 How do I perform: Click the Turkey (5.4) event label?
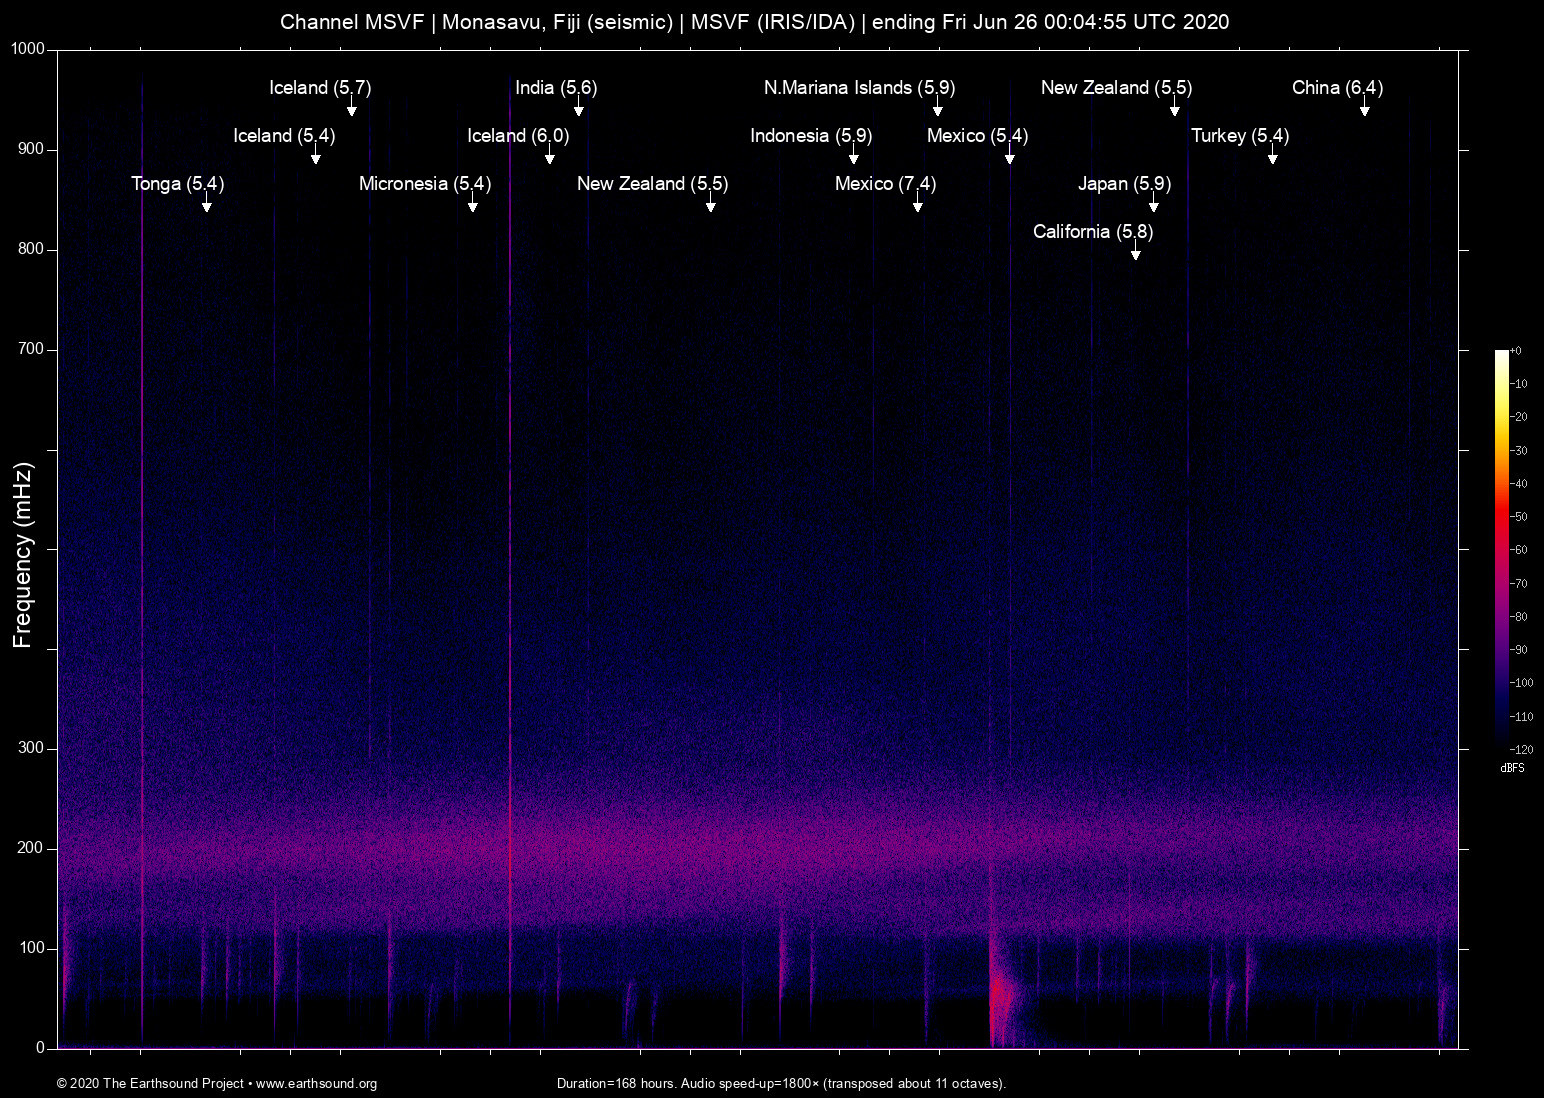pos(1240,136)
